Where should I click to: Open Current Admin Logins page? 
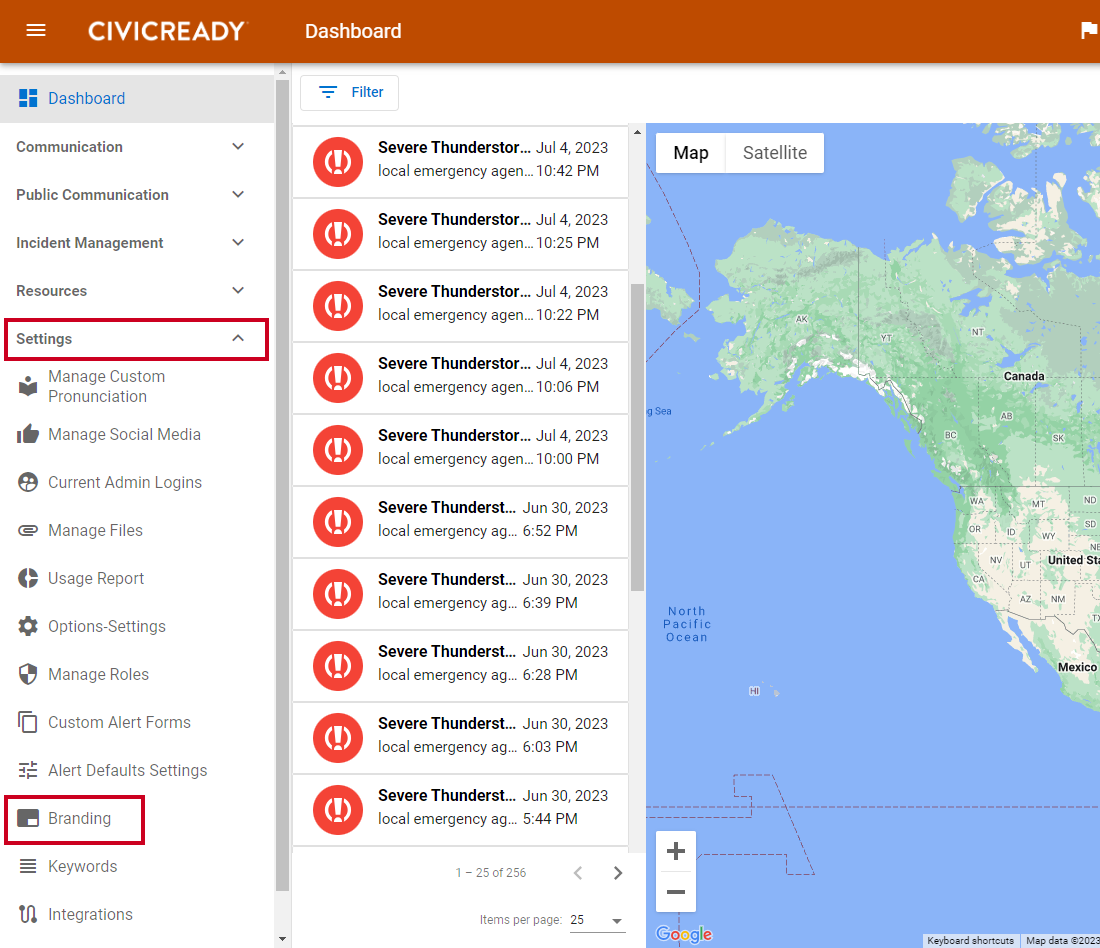[137, 482]
